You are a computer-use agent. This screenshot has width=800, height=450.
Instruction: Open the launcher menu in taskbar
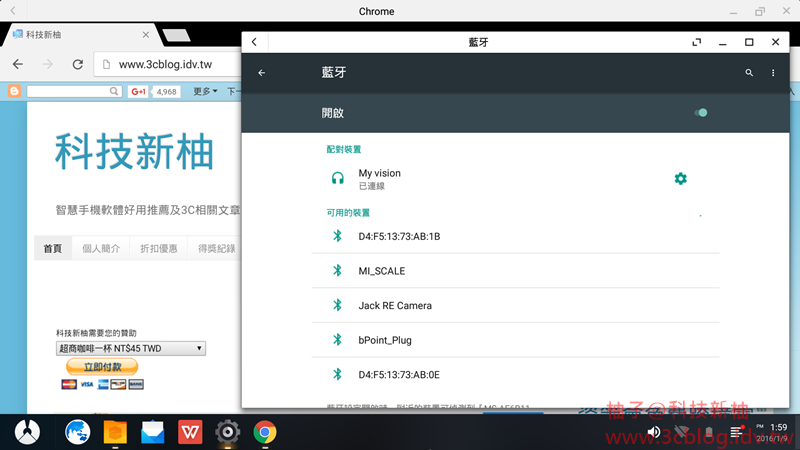[27, 432]
